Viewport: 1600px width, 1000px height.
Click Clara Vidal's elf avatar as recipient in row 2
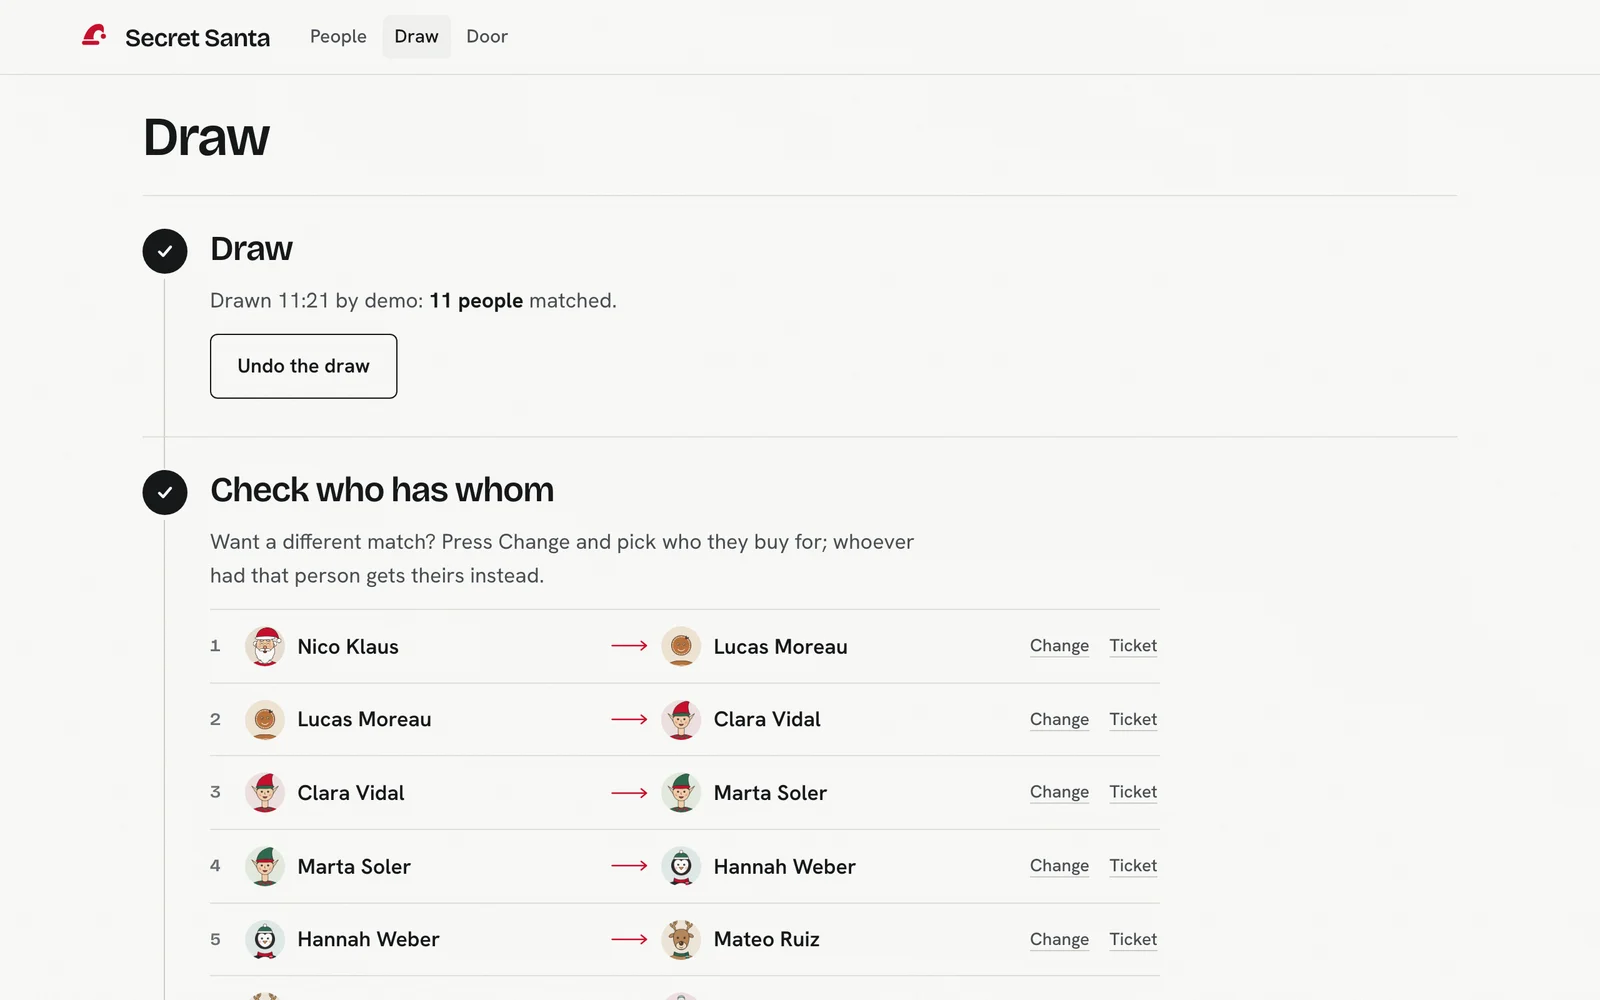[x=681, y=719]
